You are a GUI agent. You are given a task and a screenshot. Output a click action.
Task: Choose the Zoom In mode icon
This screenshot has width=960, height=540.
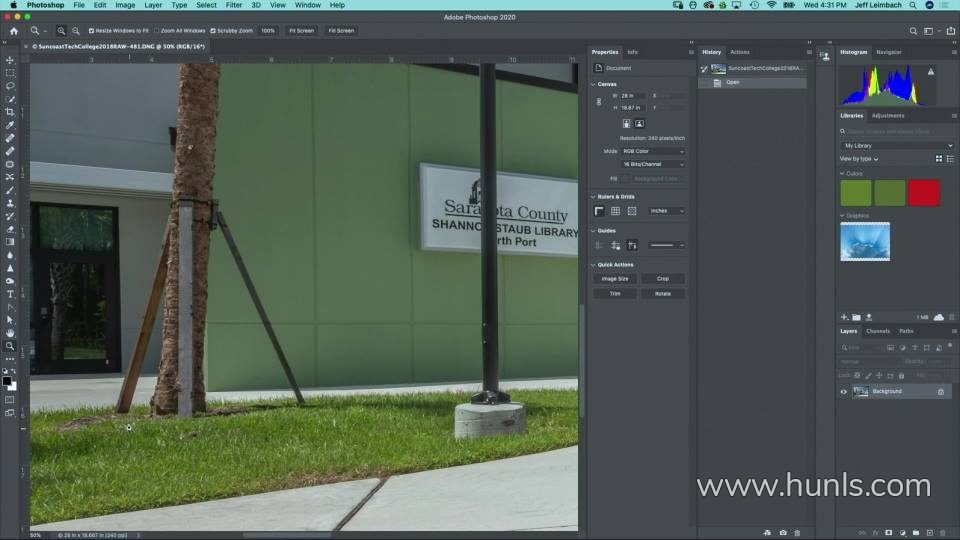[x=61, y=31]
